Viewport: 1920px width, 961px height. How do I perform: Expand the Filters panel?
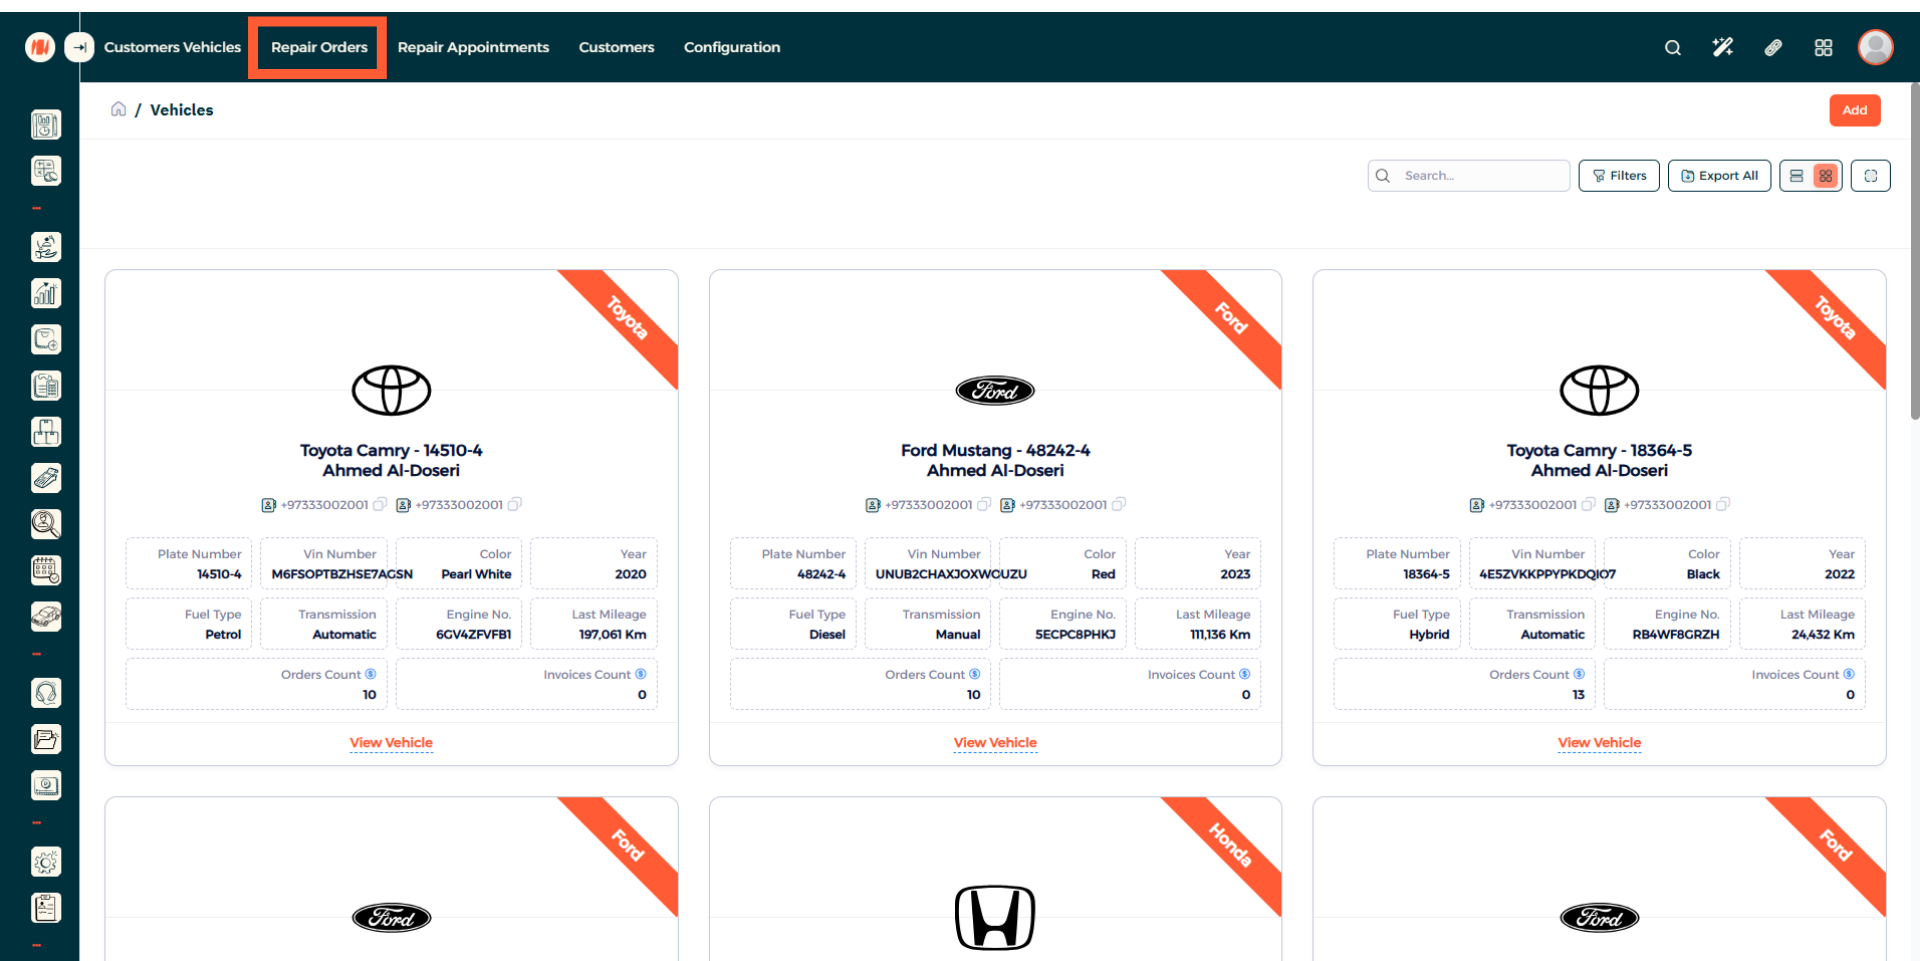click(x=1619, y=176)
